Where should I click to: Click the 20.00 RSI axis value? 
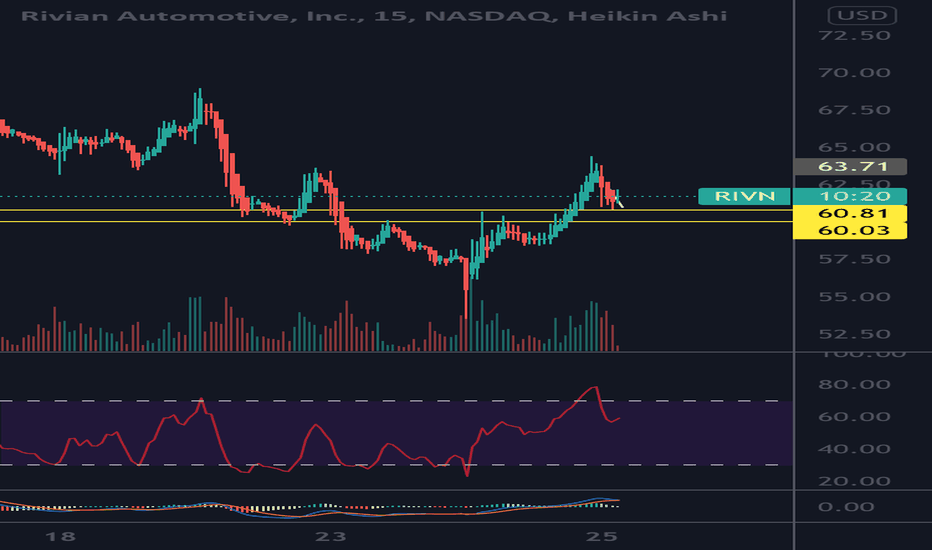point(854,481)
